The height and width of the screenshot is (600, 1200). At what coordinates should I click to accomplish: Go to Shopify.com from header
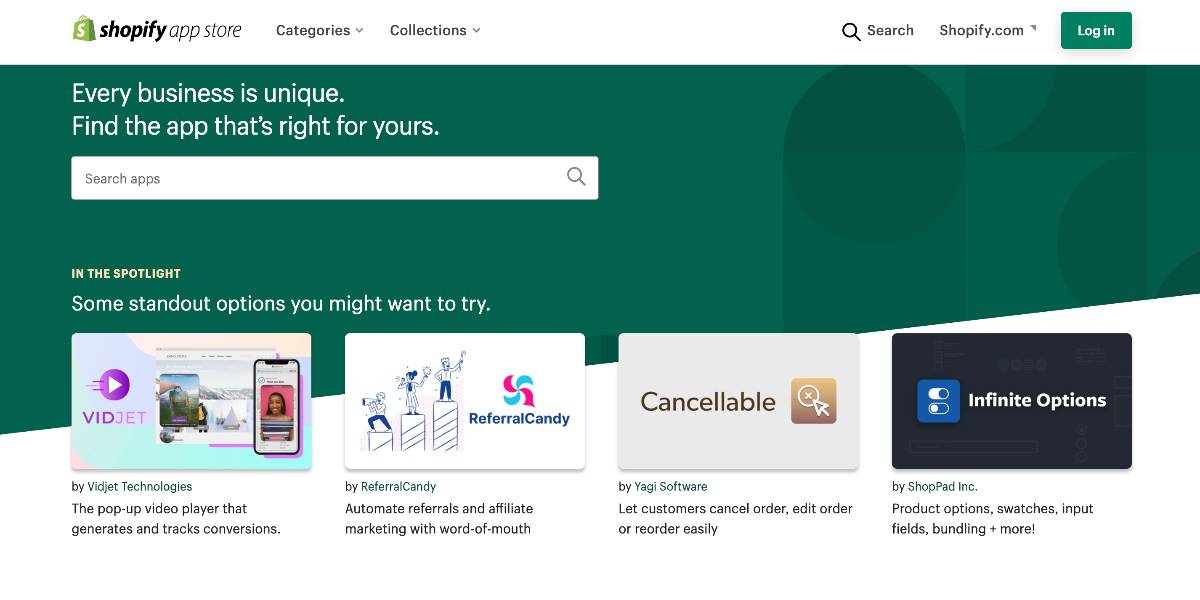click(987, 30)
